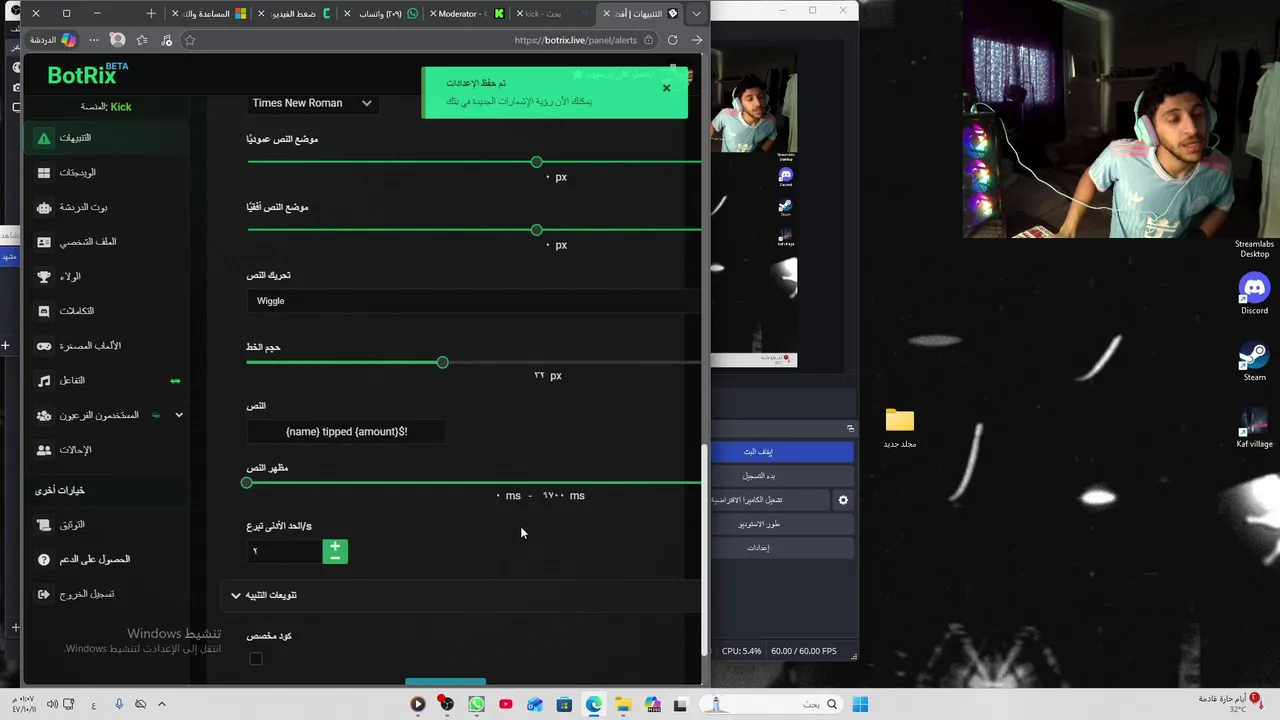Open browser profile avatar icon
The height and width of the screenshot is (720, 1280).
[118, 40]
